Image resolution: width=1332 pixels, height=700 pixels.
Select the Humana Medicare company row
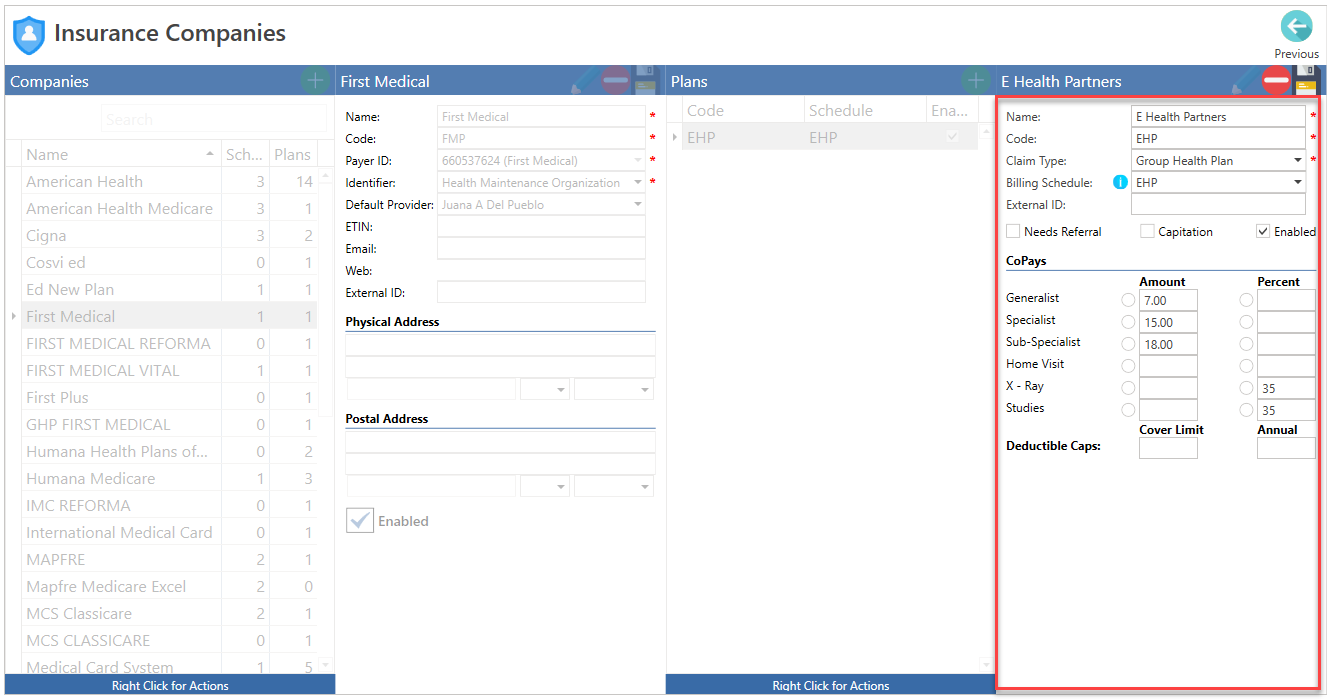(x=169, y=479)
